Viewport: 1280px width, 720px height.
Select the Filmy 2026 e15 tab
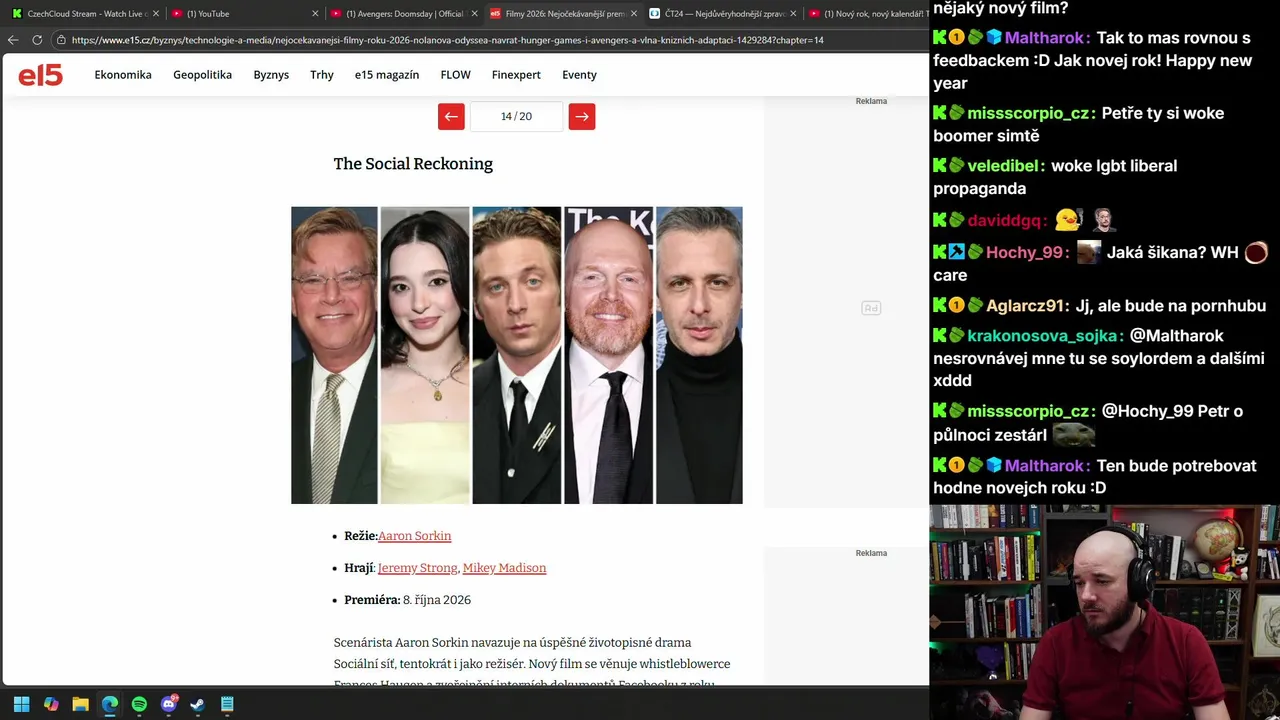(561, 14)
